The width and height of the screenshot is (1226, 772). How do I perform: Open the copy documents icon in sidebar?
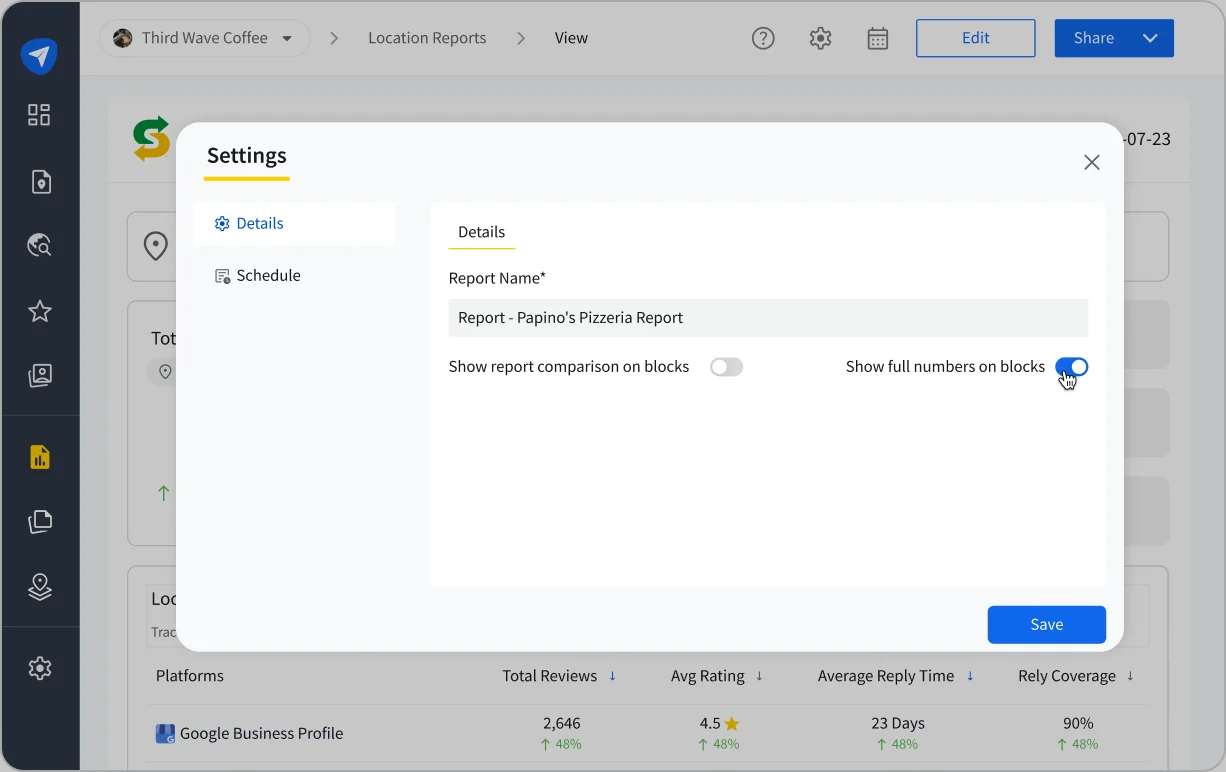click(39, 521)
